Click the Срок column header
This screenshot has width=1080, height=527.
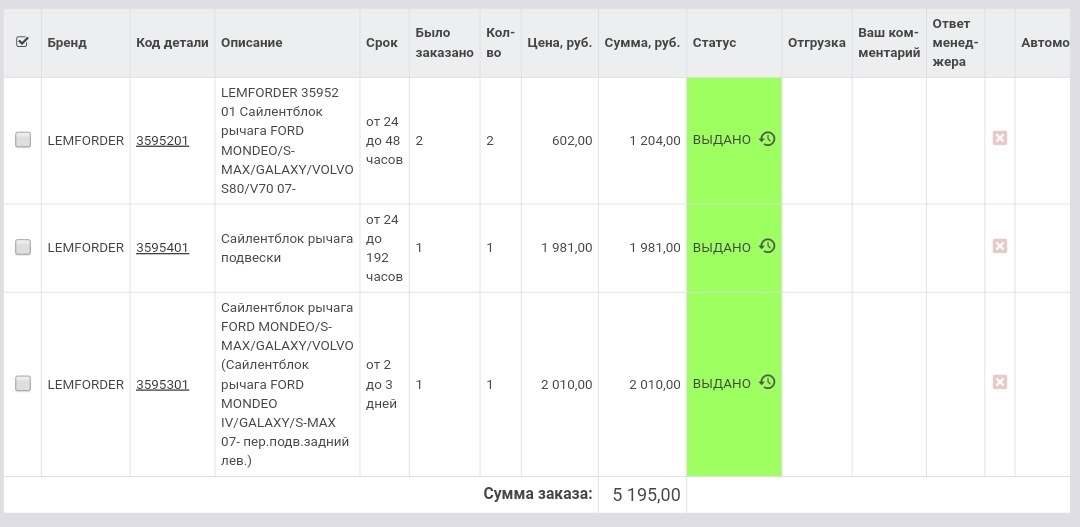pos(382,43)
